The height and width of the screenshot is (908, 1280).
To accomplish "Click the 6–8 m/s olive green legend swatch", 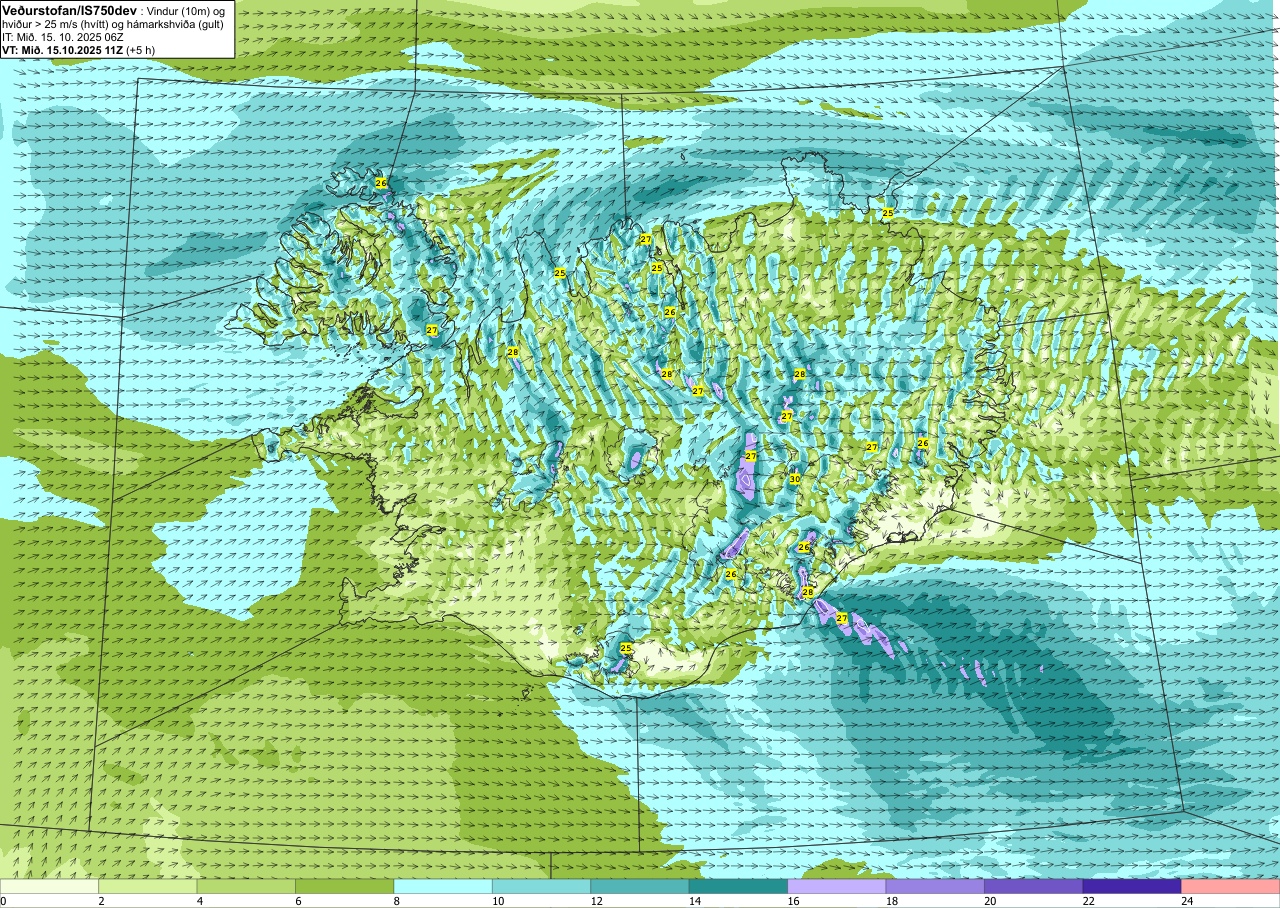I will click(345, 887).
